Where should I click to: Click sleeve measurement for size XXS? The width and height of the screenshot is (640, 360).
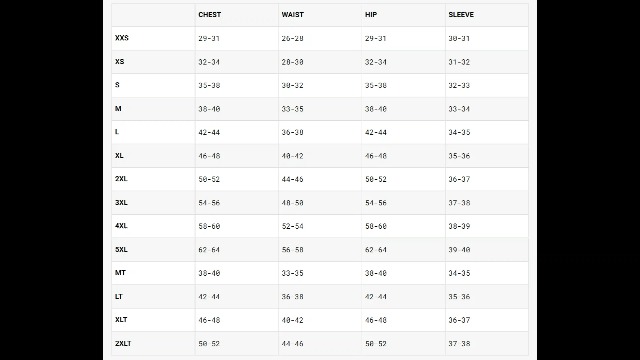459,38
